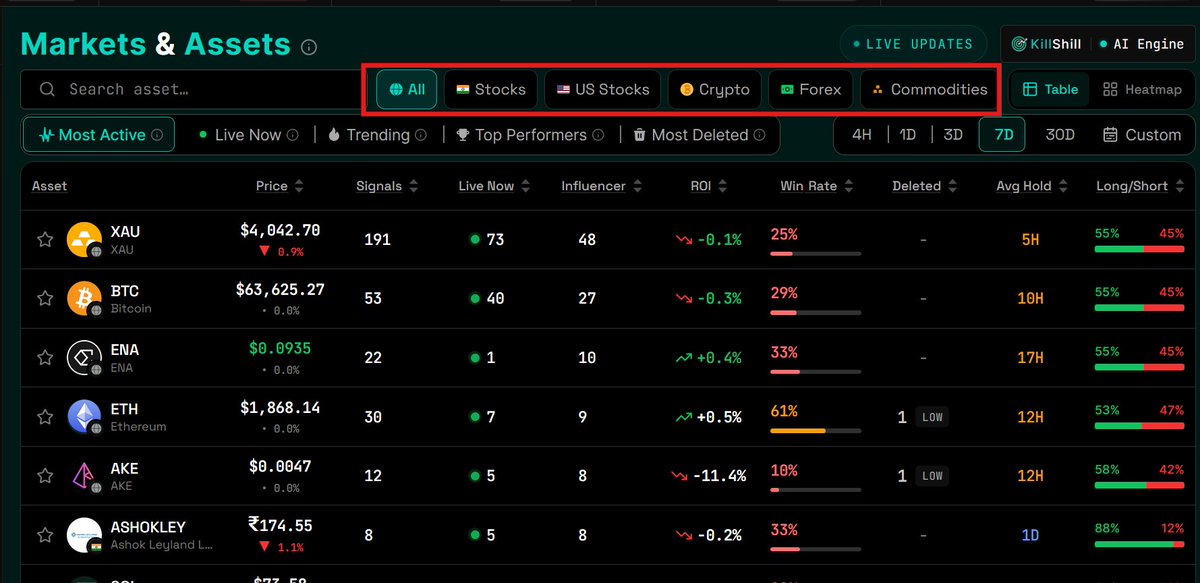
Task: Star the ASHOKLEY asset as favorite
Action: pos(44,535)
